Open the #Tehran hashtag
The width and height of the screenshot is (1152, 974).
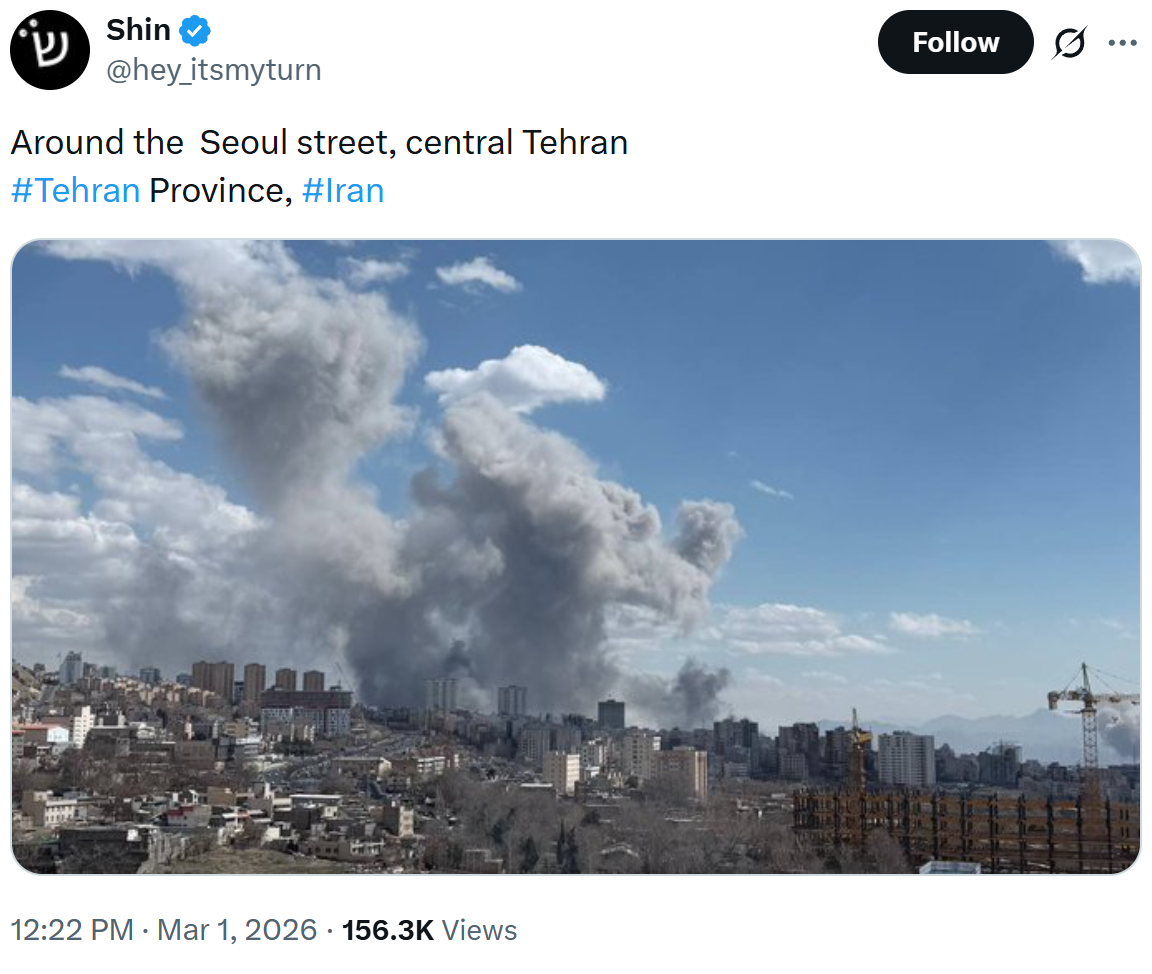[75, 190]
